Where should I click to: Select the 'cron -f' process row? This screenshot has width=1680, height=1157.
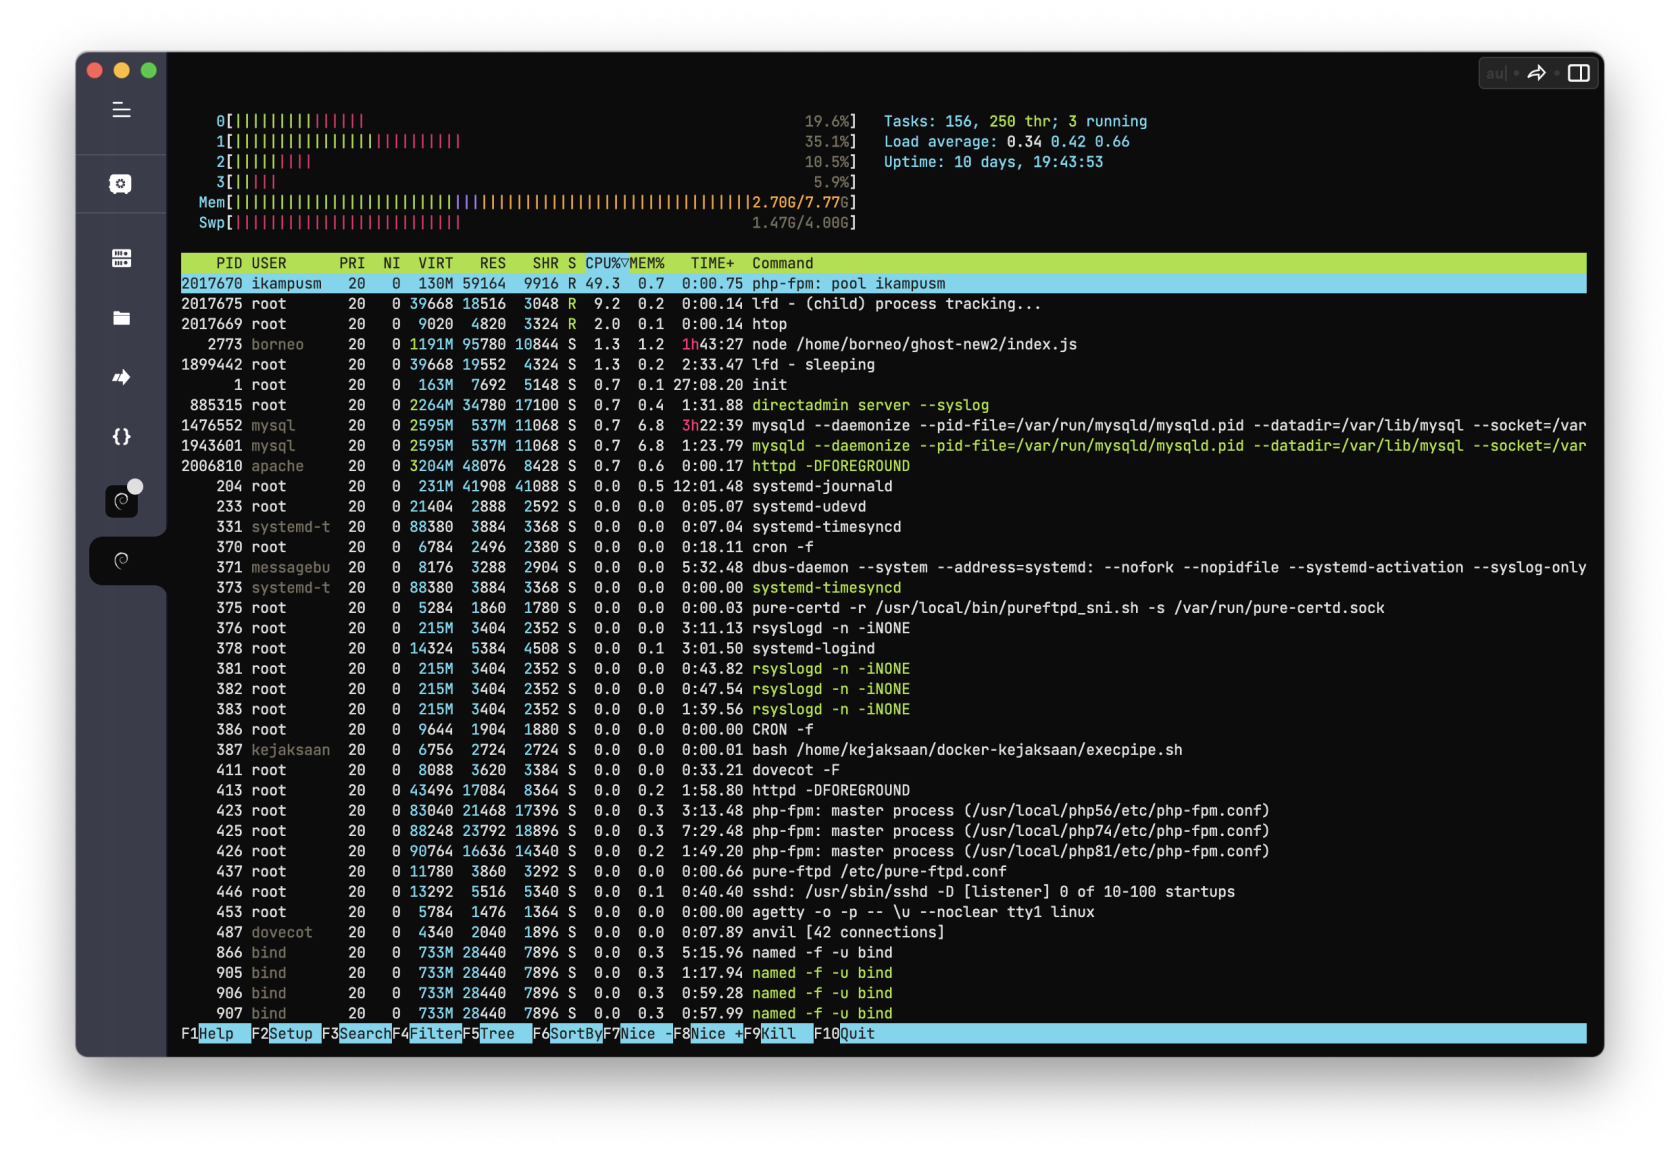pos(883,547)
